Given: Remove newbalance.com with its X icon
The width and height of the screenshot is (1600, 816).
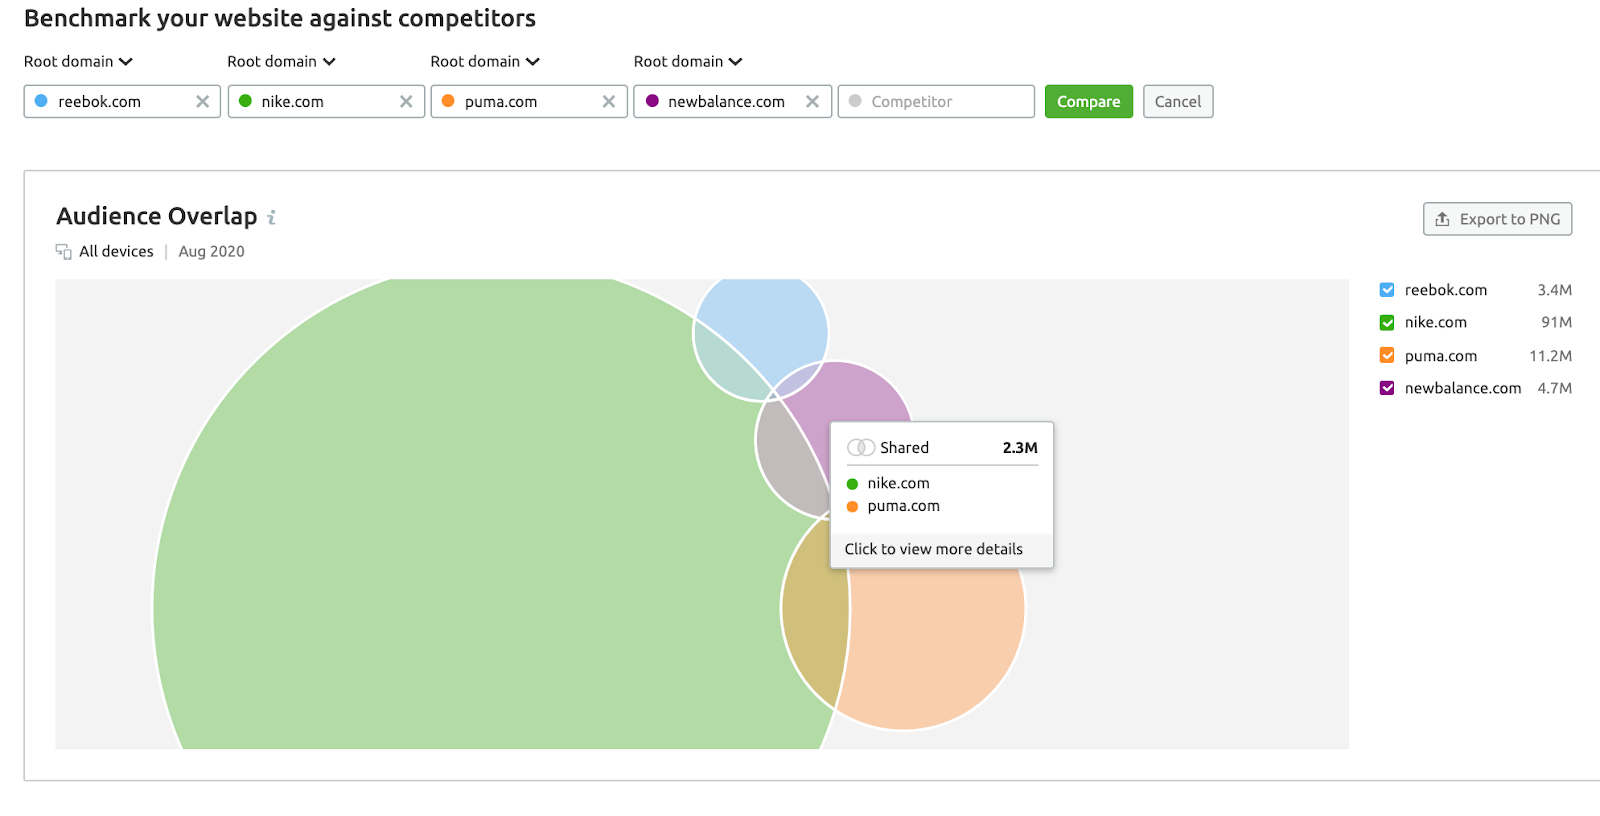Looking at the screenshot, I should pyautogui.click(x=812, y=101).
